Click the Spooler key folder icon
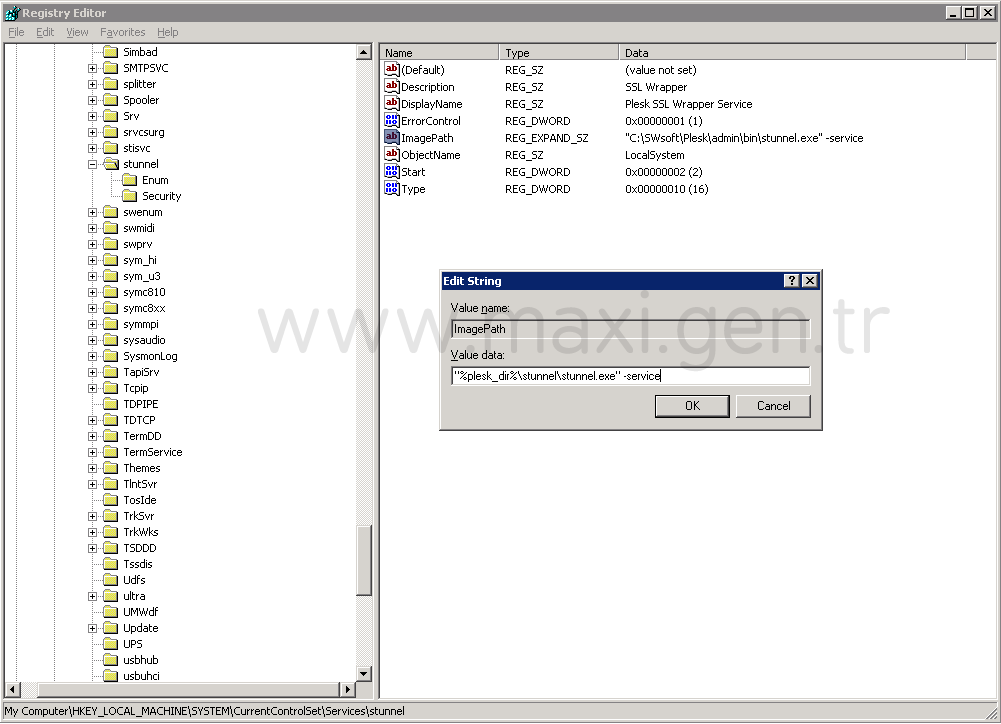1001x724 pixels. pos(111,100)
